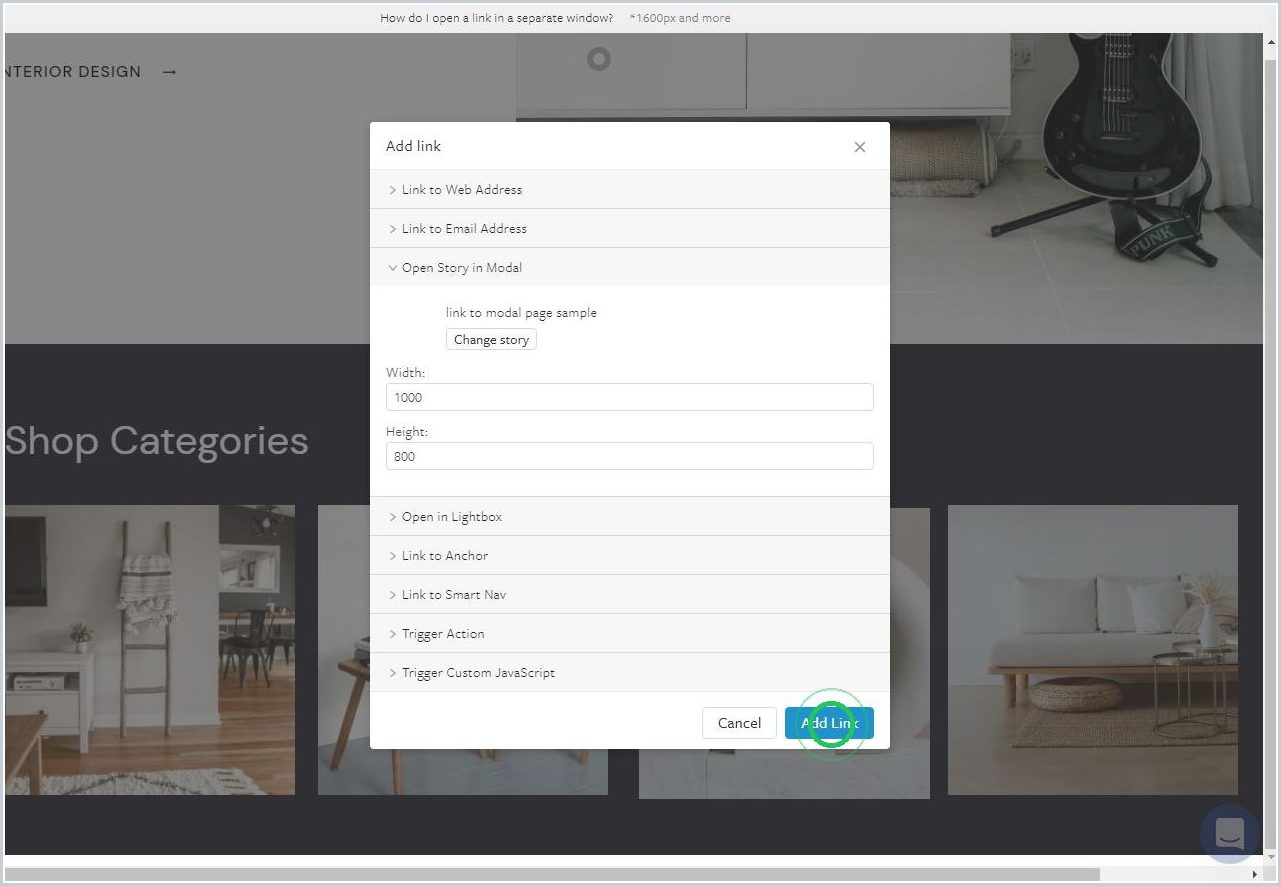Expand Link to Anchor section
Screen dimensions: 1281x886
pyautogui.click(x=629, y=555)
